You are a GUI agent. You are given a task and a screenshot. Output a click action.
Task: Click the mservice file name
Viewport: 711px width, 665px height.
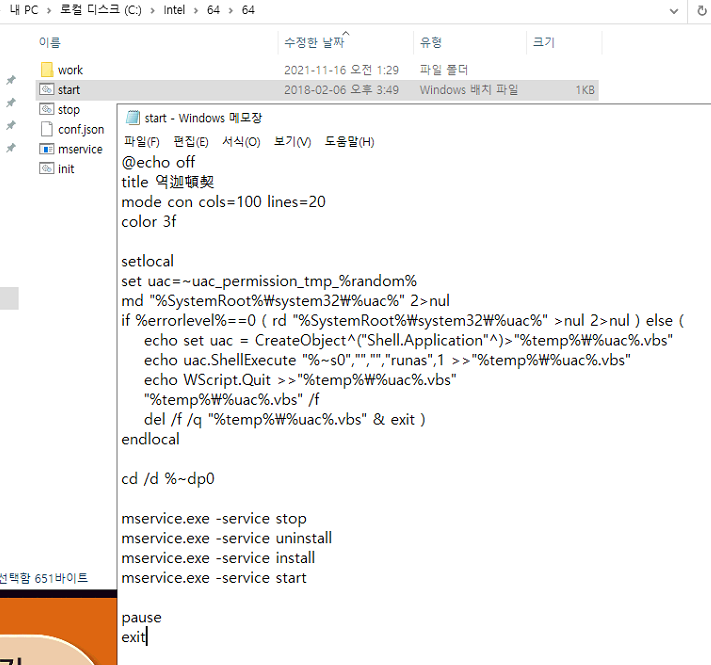[x=80, y=149]
